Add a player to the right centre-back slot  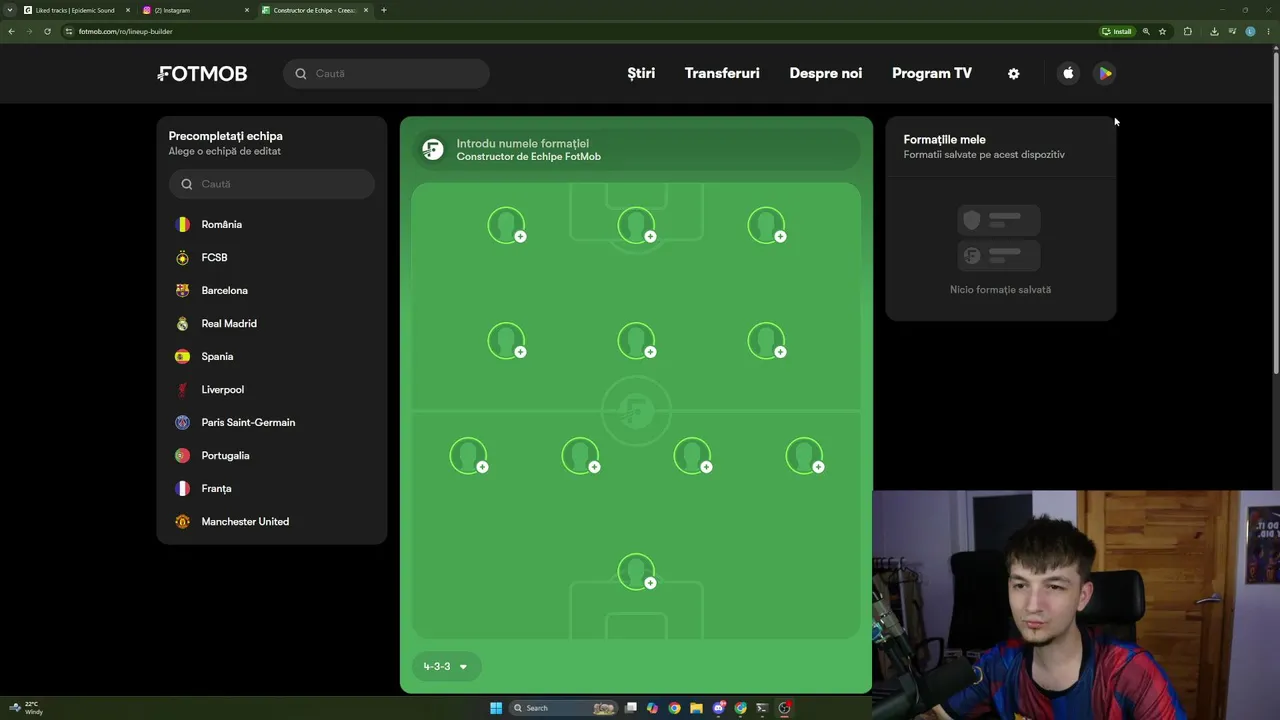[693, 456]
